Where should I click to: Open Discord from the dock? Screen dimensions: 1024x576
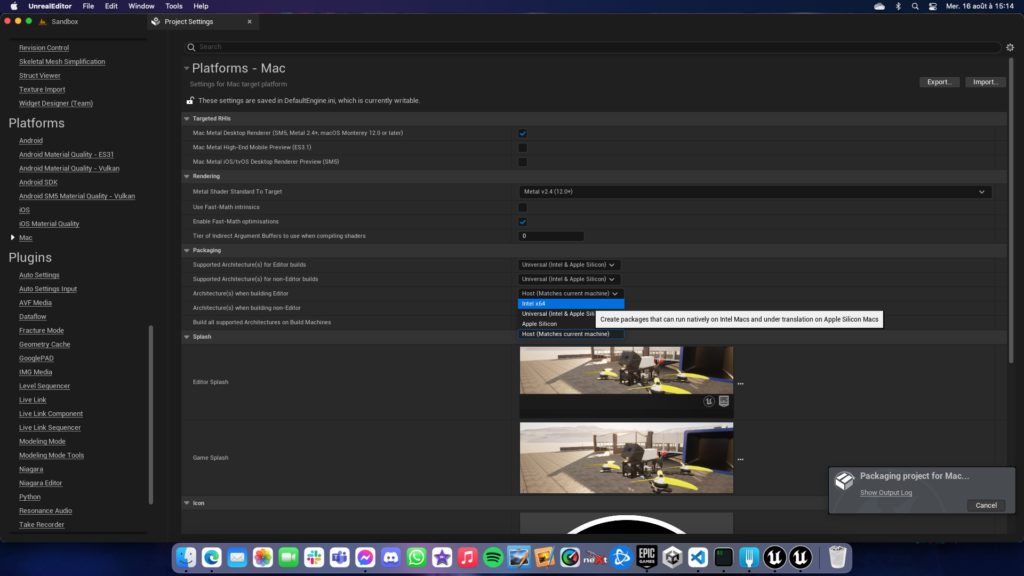[391, 556]
